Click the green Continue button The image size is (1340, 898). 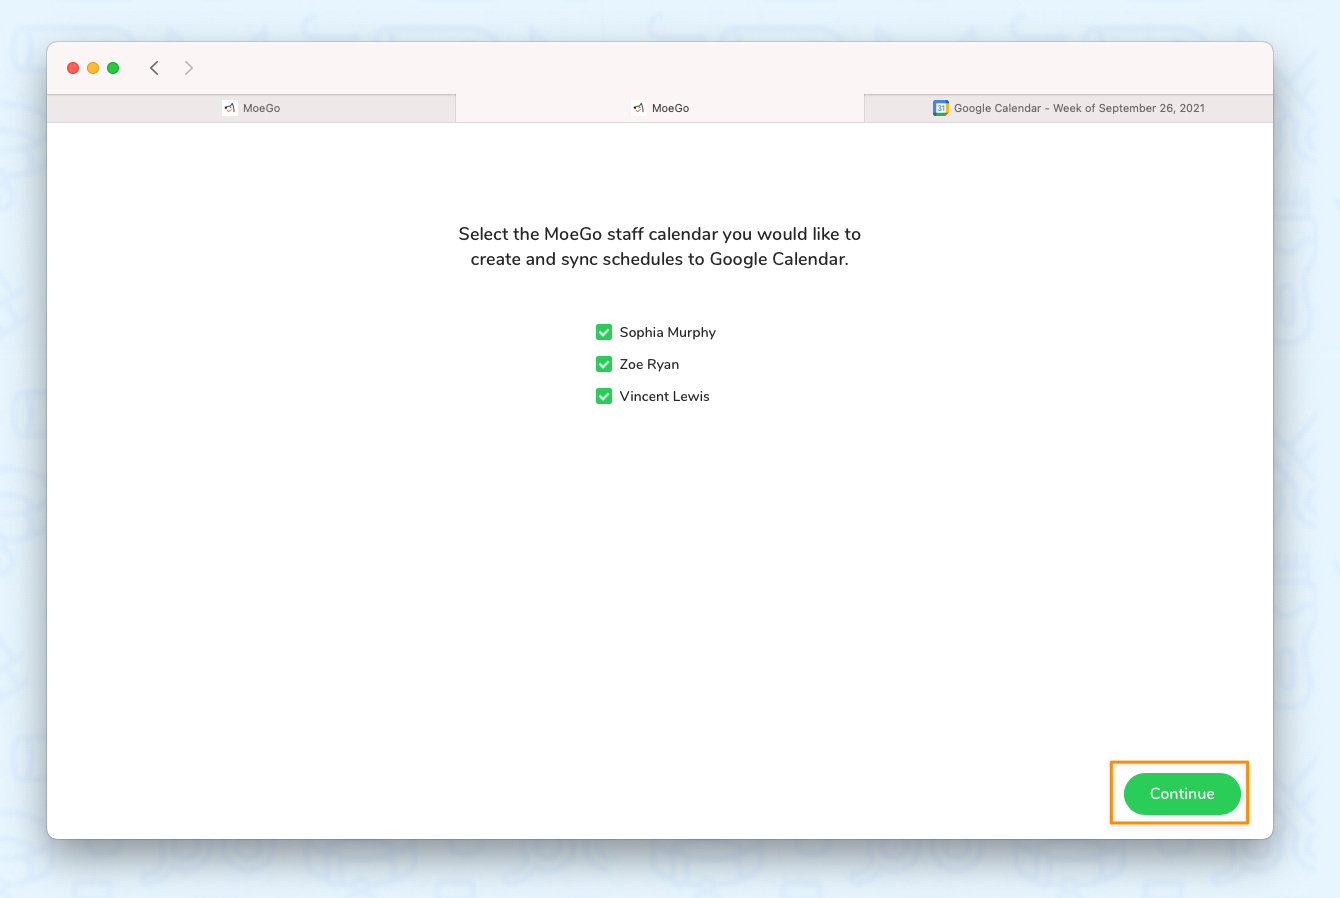[1182, 794]
